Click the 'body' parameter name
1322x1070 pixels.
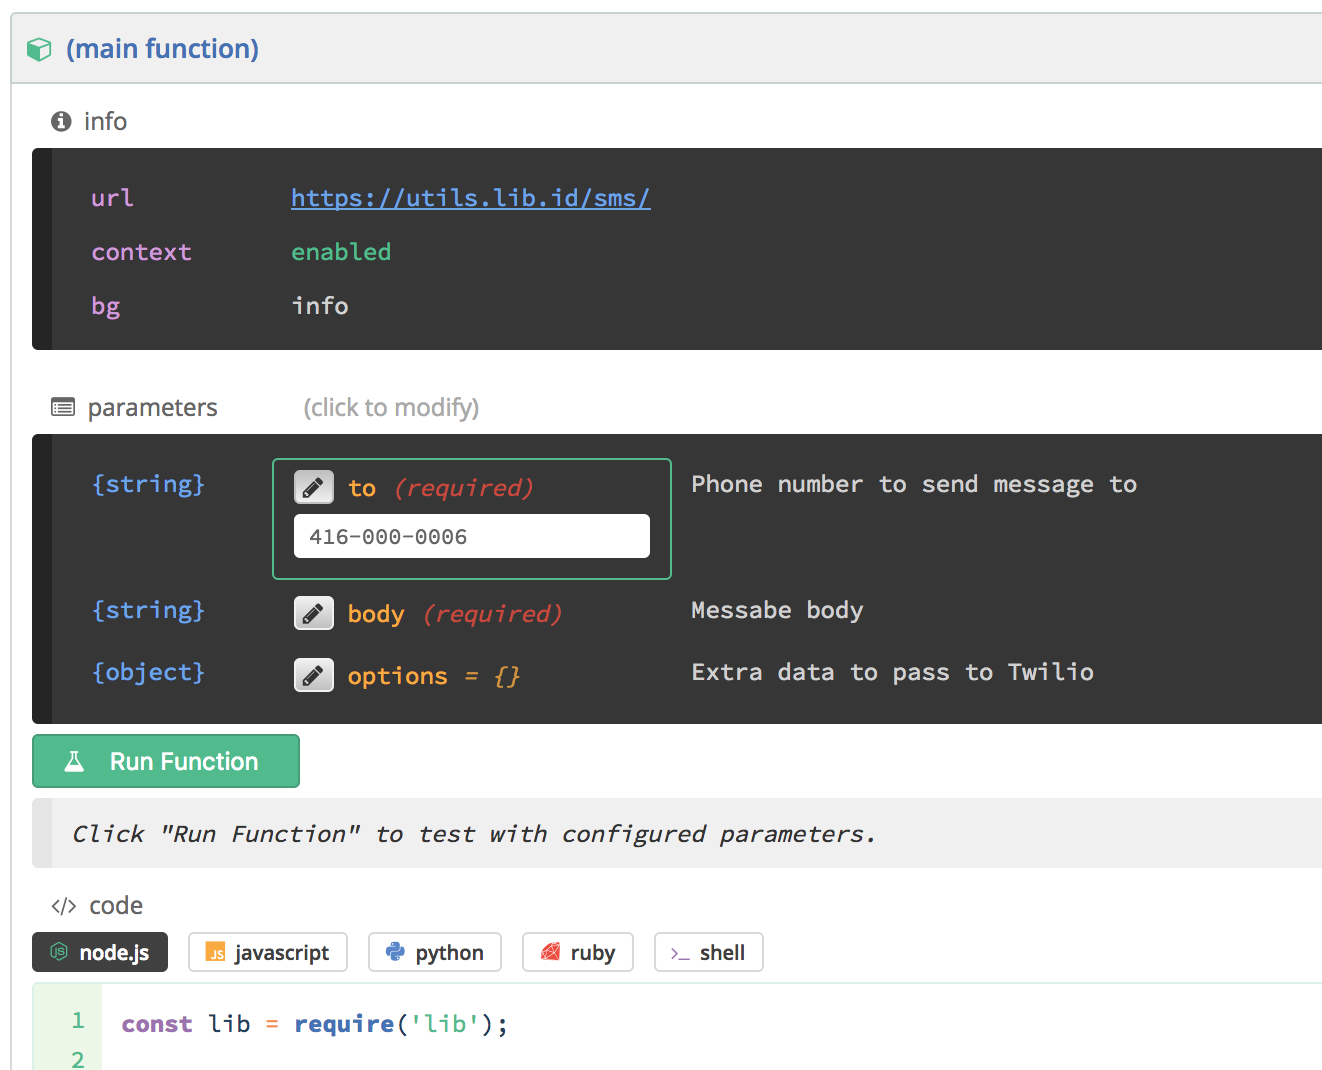coord(376,614)
